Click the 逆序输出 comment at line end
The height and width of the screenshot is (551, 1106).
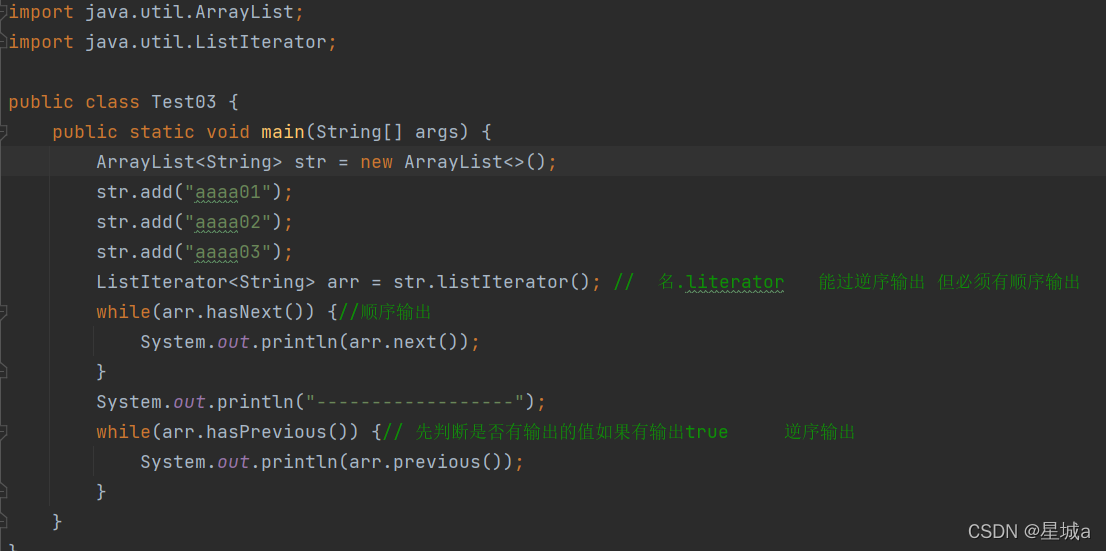[820, 431]
